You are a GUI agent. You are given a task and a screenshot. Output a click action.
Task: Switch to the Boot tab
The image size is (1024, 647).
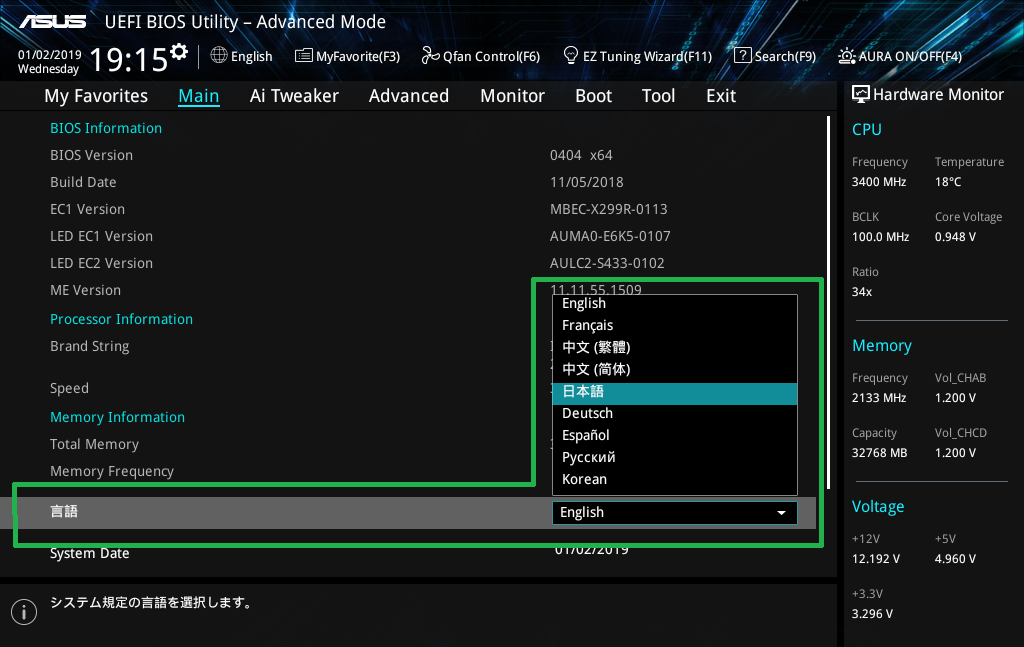(x=593, y=96)
